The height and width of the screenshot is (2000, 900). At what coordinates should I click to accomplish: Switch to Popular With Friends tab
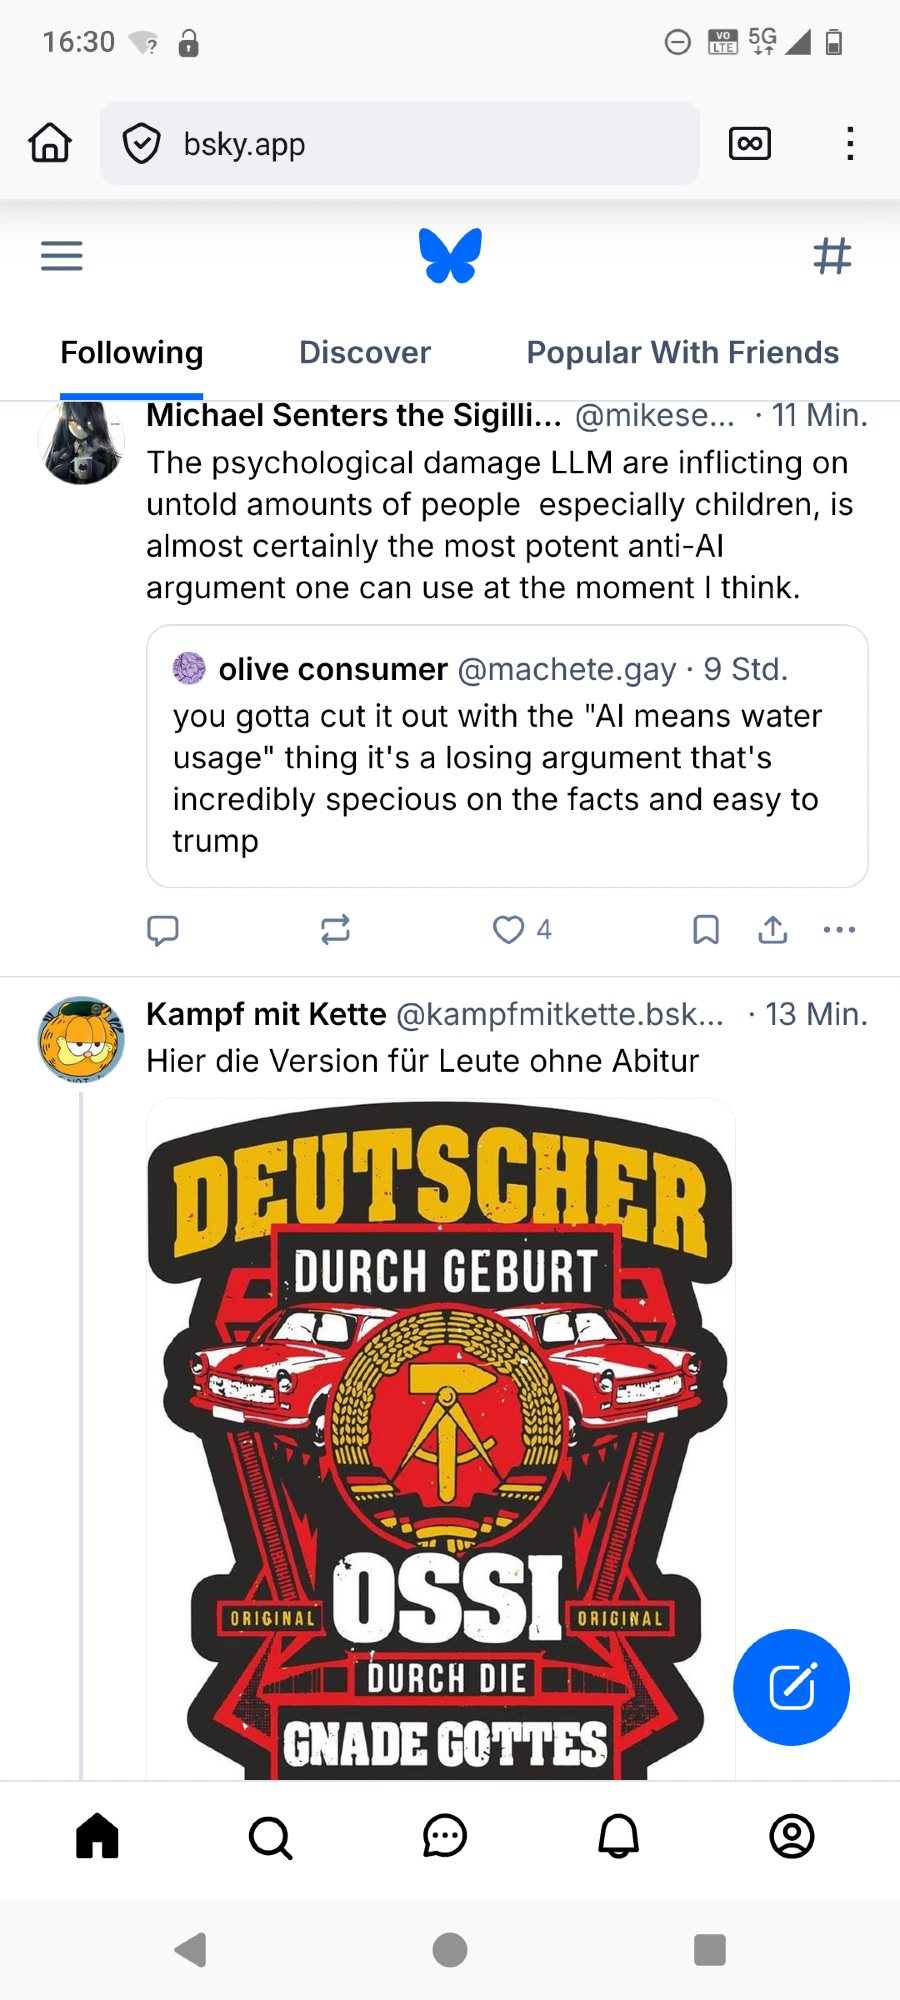click(682, 353)
